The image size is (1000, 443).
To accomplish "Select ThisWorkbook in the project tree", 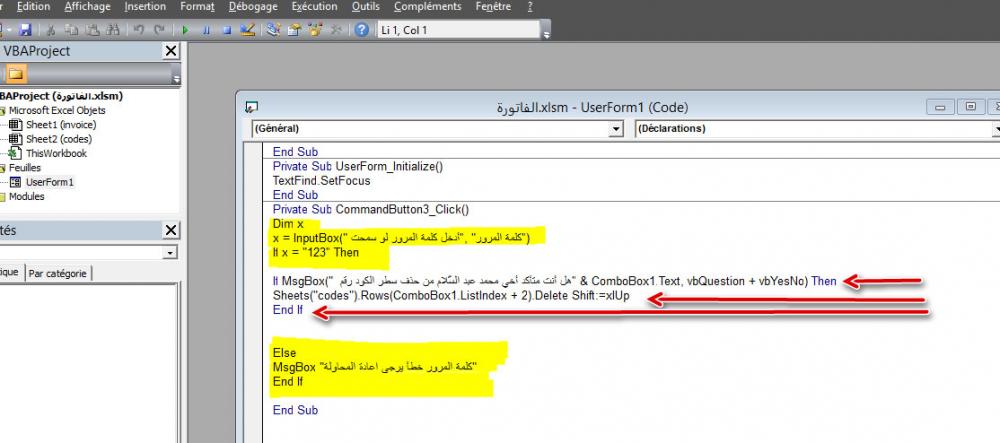I will point(56,154).
